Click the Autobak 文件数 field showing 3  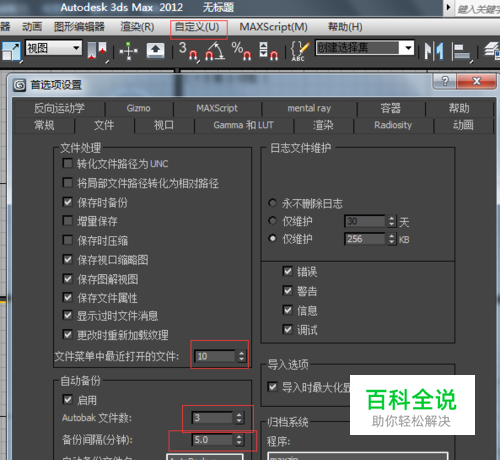[212, 418]
